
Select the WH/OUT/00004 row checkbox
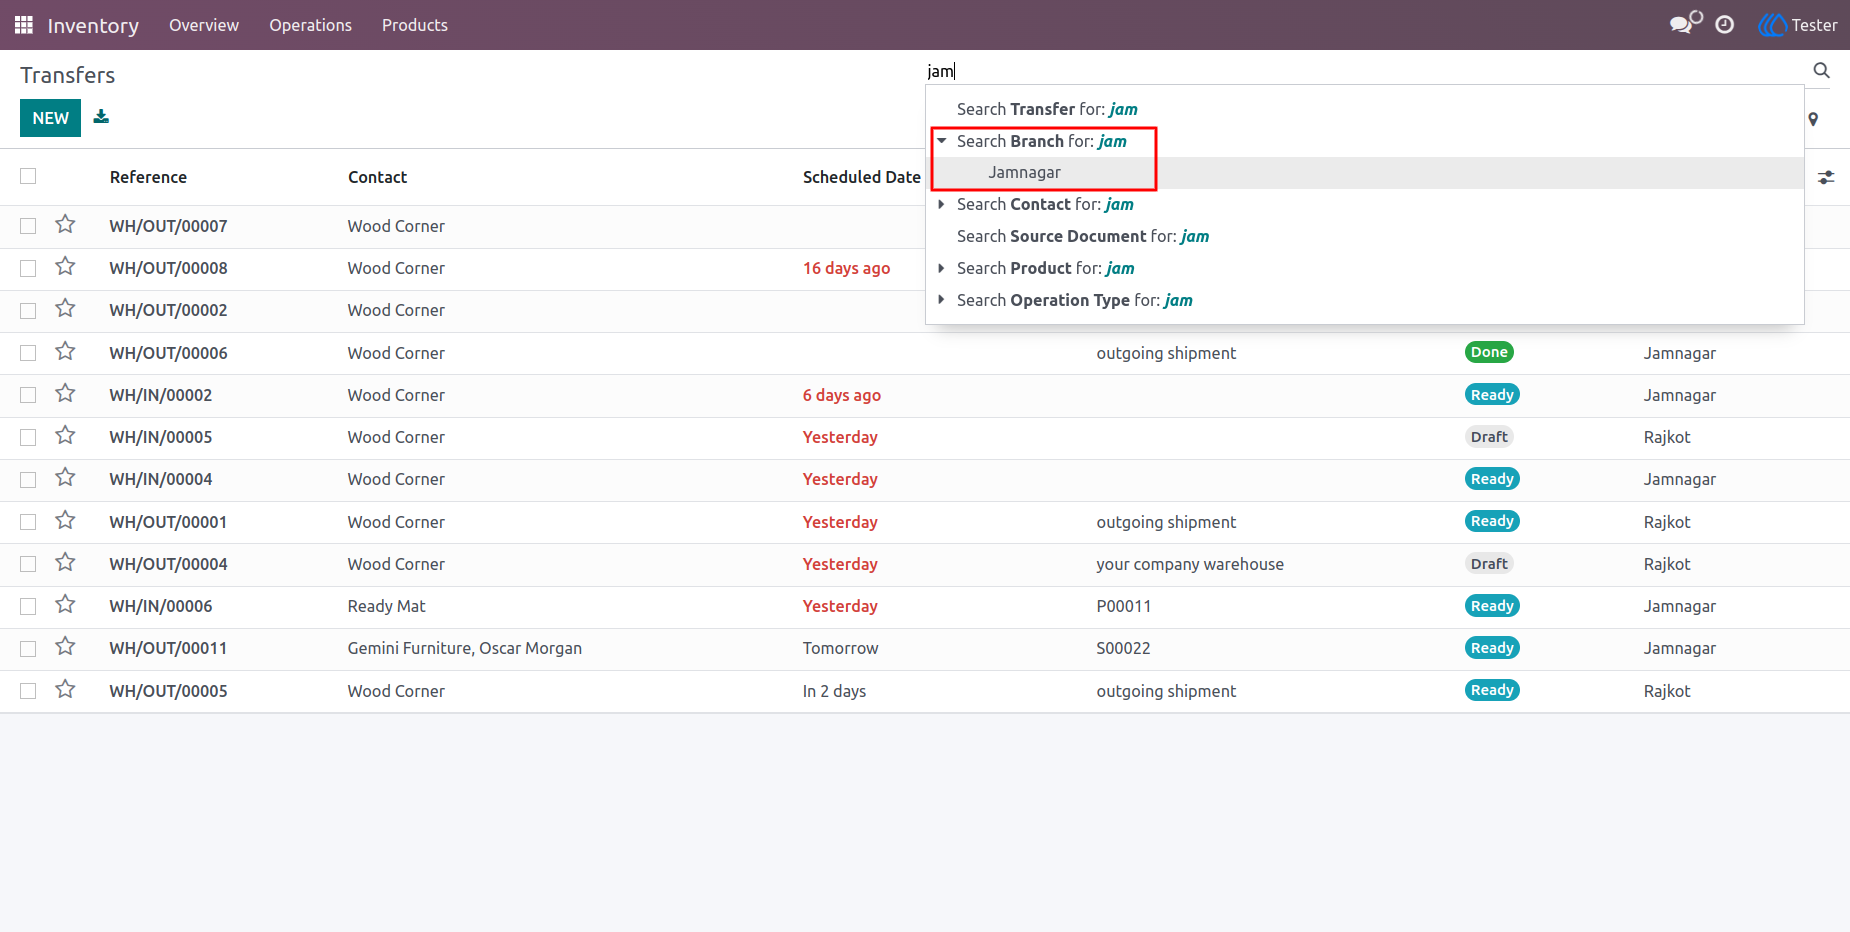[x=28, y=564]
